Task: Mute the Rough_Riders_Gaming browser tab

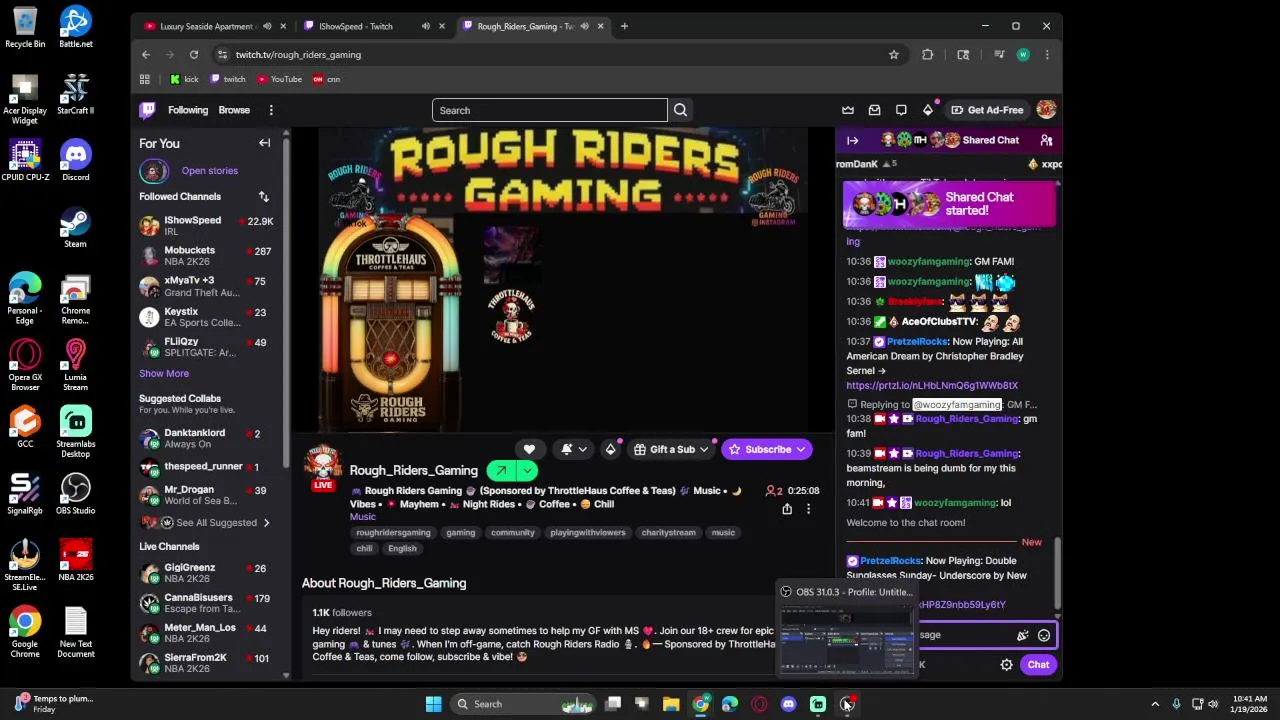Action: (584, 26)
